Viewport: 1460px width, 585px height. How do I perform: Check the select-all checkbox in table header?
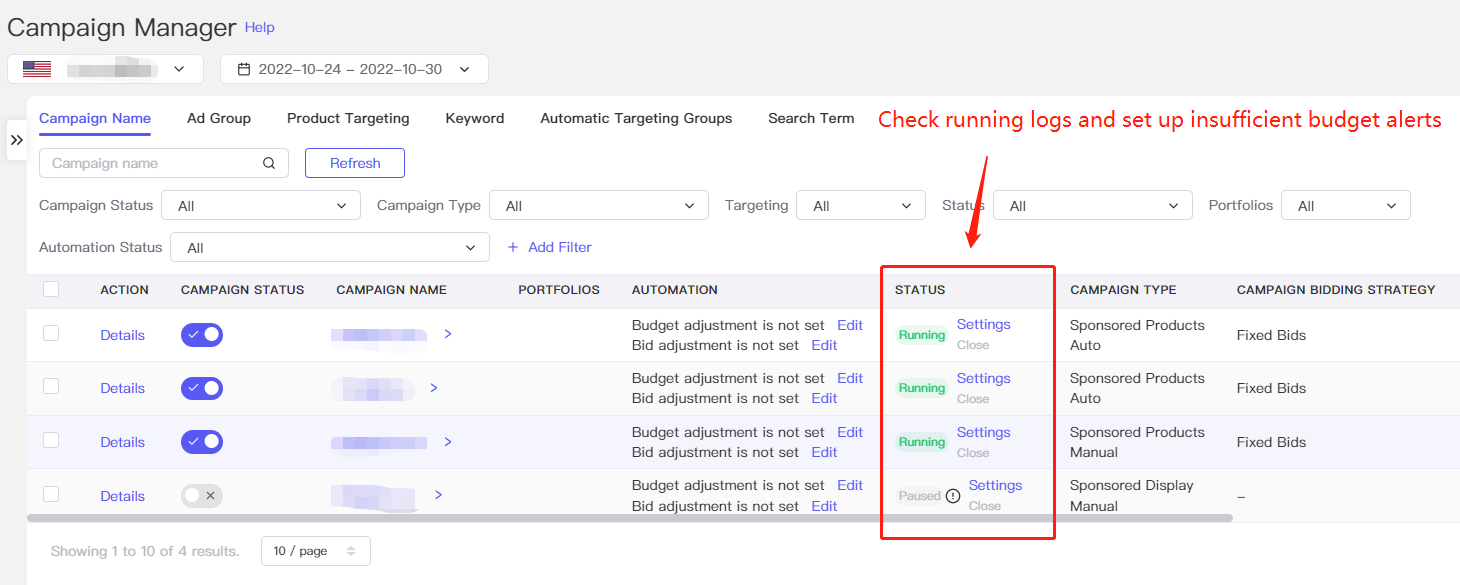(x=51, y=289)
